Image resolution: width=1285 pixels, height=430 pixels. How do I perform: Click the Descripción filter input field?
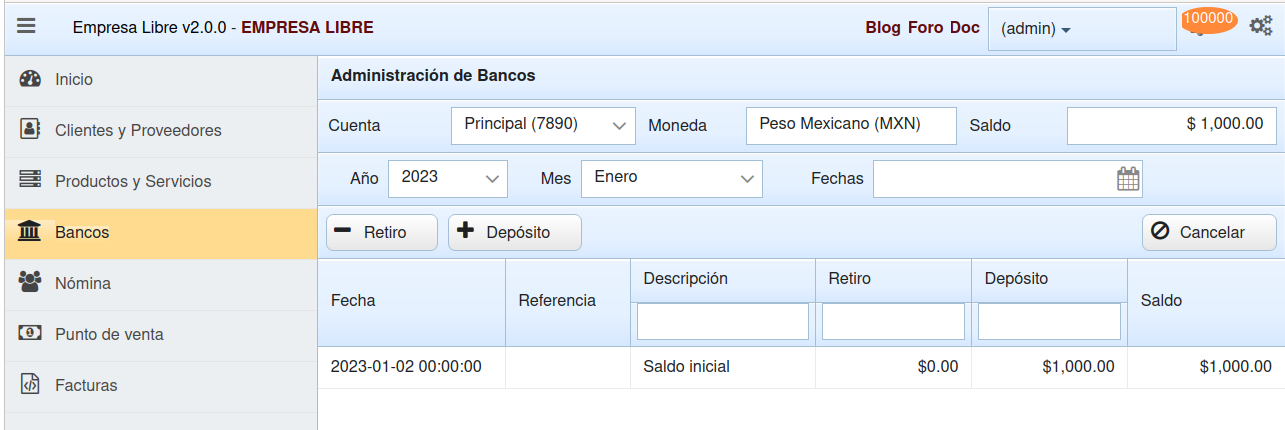(x=722, y=321)
